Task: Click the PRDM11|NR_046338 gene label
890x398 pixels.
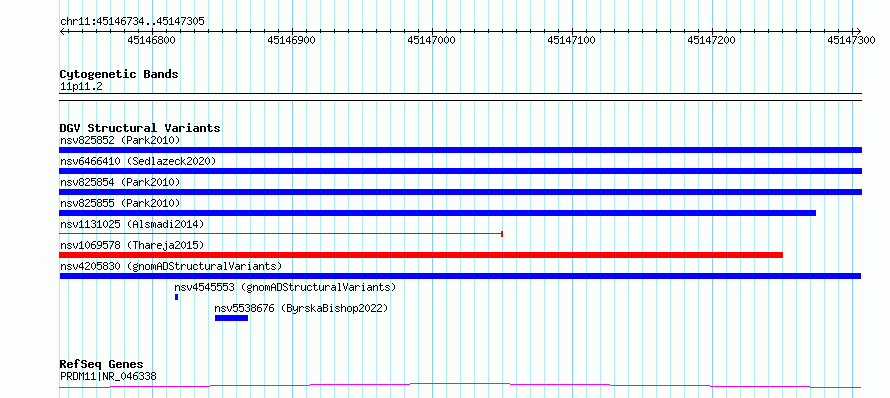Action: tap(108, 376)
